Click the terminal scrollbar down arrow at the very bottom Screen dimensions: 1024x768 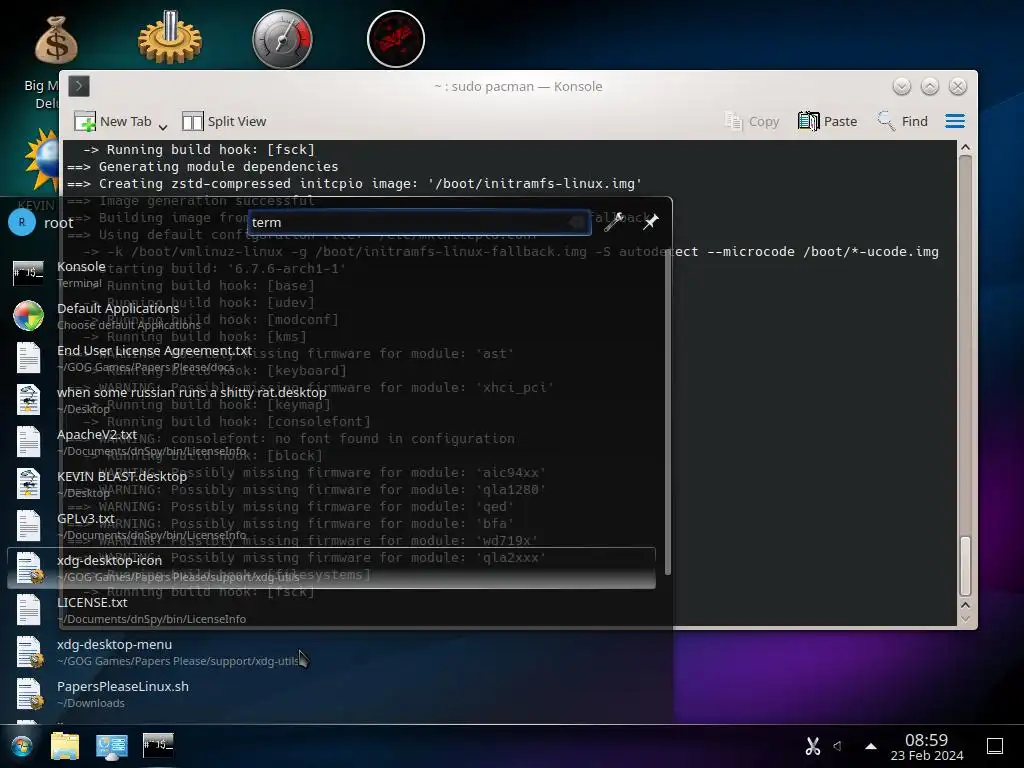point(965,619)
